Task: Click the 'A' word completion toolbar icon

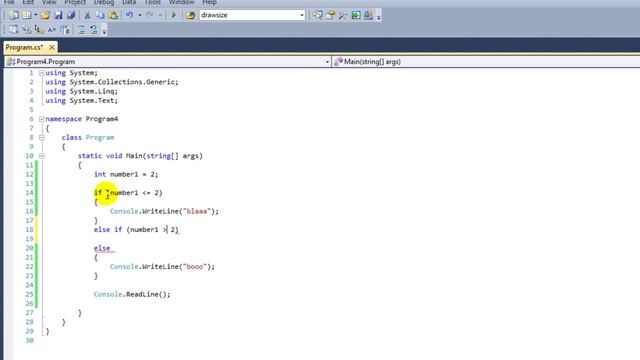Action: tap(51, 30)
